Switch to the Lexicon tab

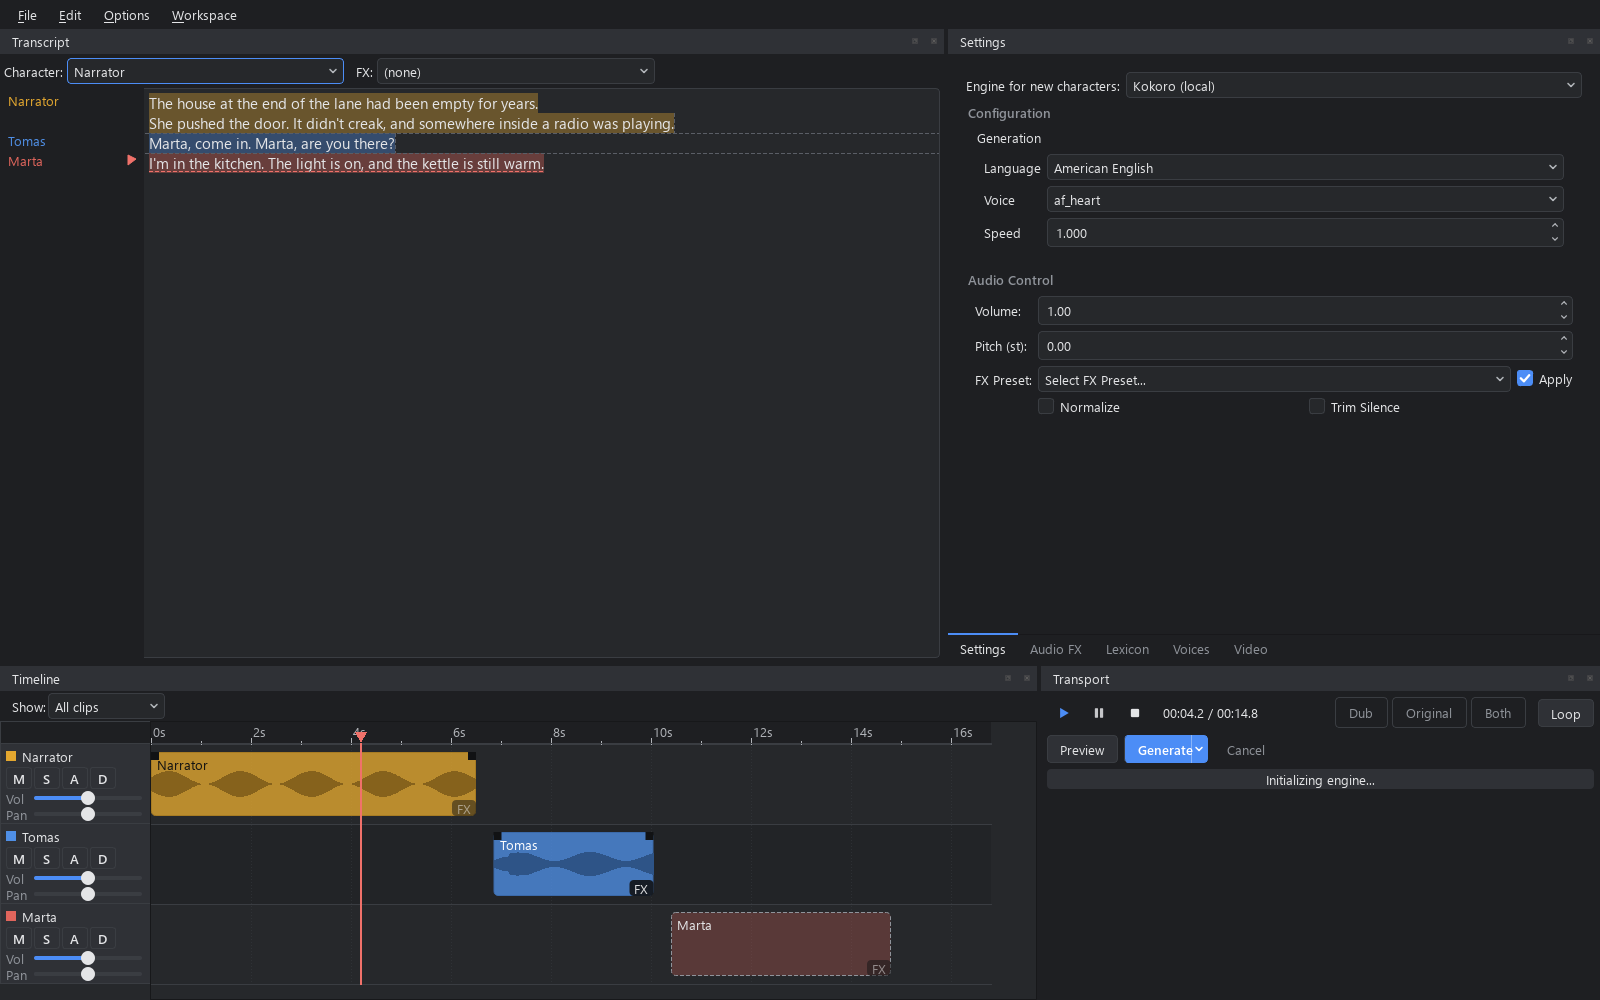tap(1127, 649)
